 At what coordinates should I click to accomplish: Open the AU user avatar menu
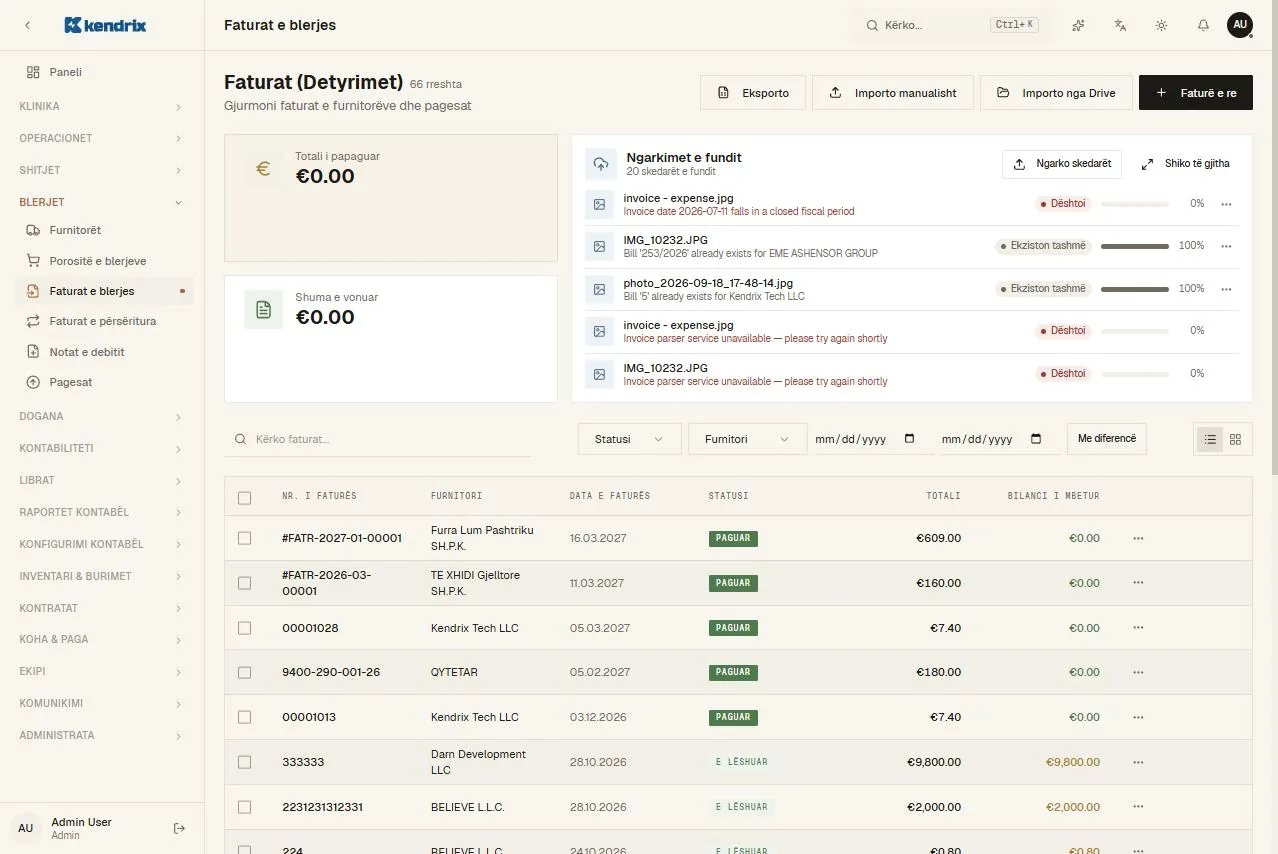pos(1240,25)
